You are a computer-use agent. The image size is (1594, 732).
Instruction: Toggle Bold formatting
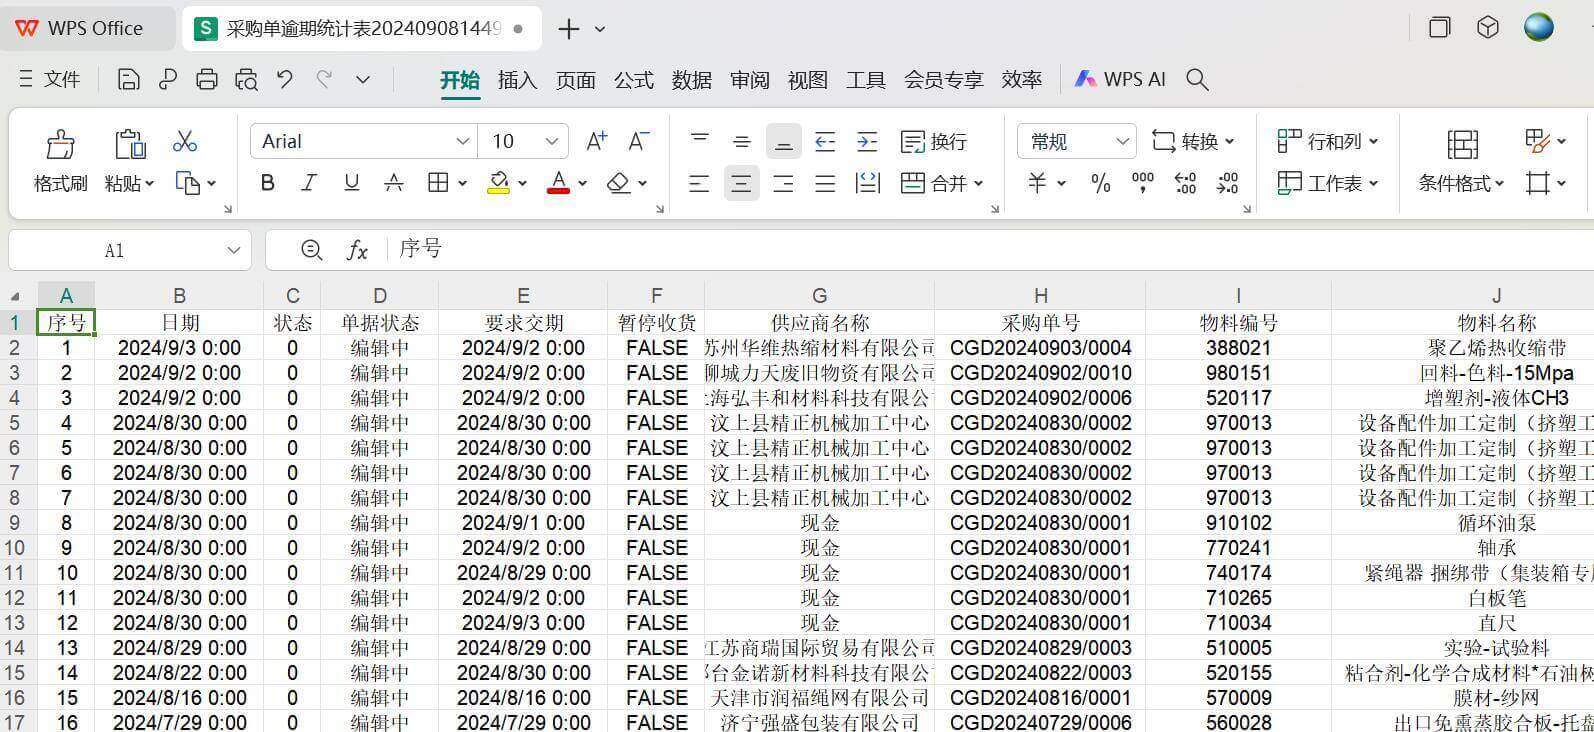pos(267,183)
